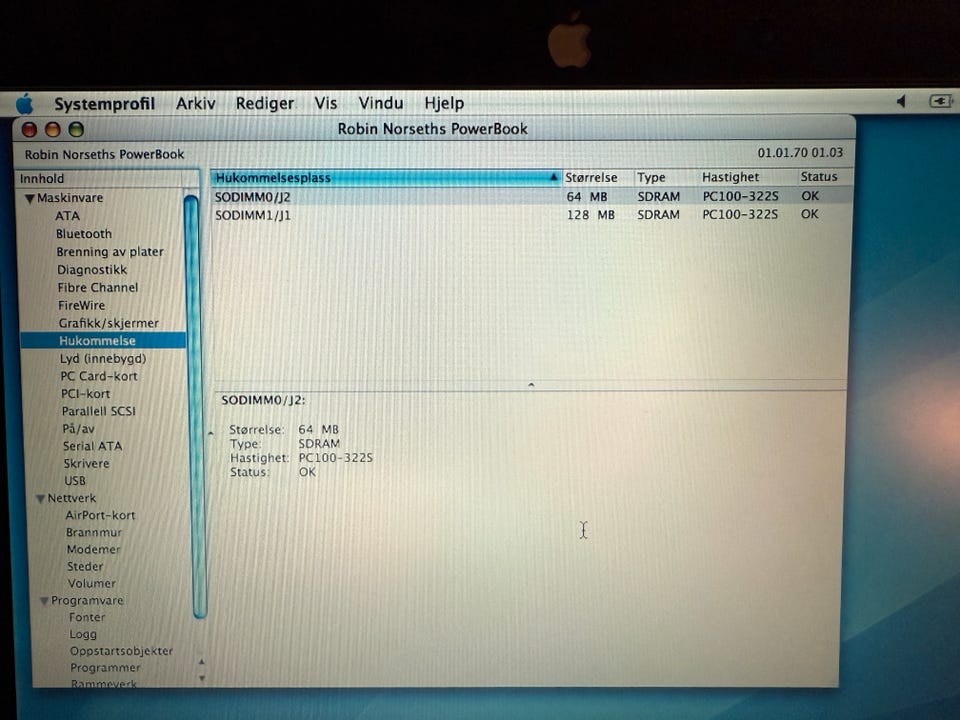
Task: Sort by Hukommelsesplass column header
Action: pyautogui.click(x=386, y=178)
